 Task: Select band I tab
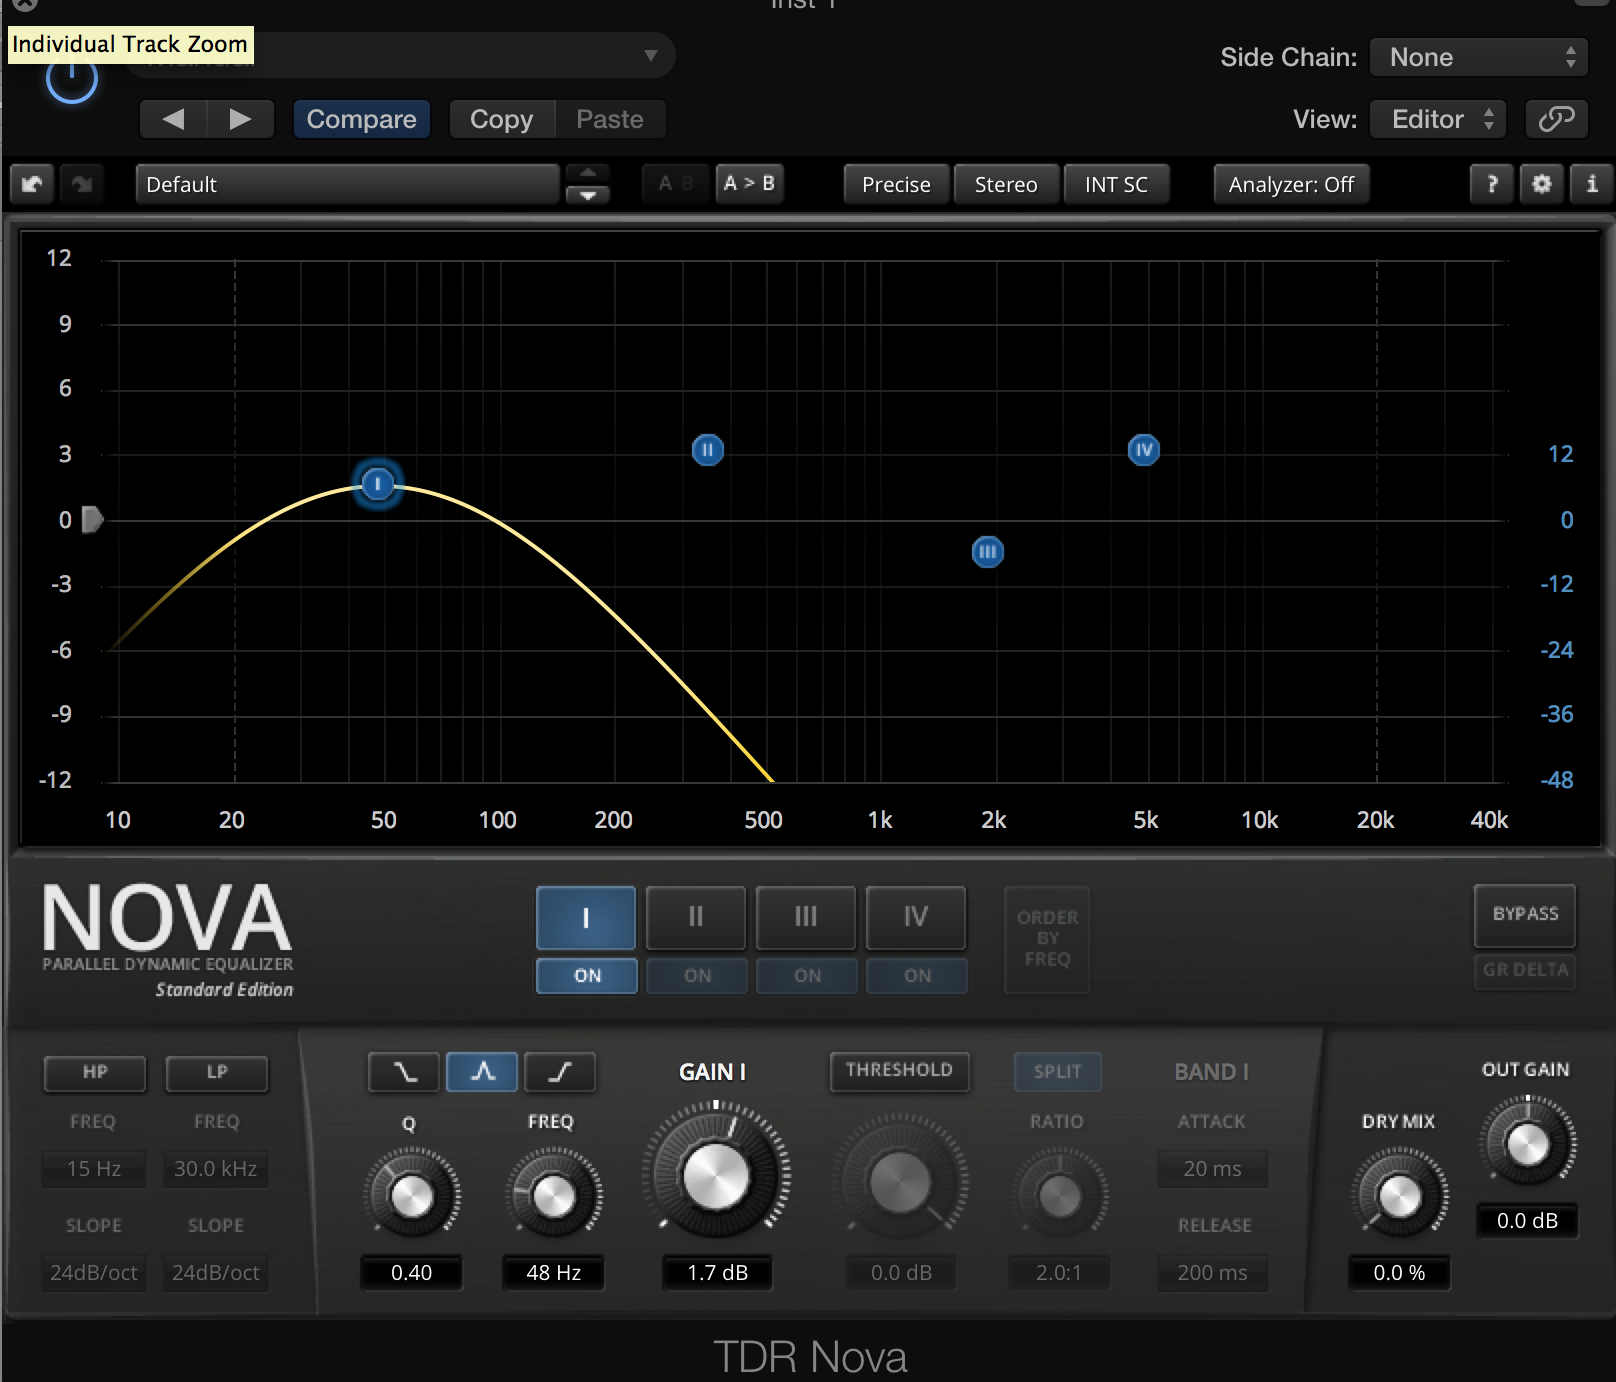(586, 917)
